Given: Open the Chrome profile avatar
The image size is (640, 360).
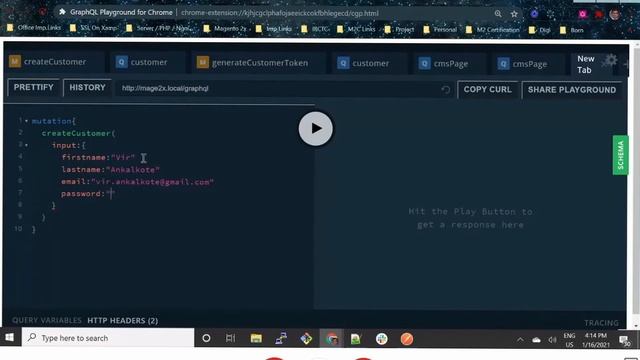Looking at the screenshot, I should [x=615, y=15].
